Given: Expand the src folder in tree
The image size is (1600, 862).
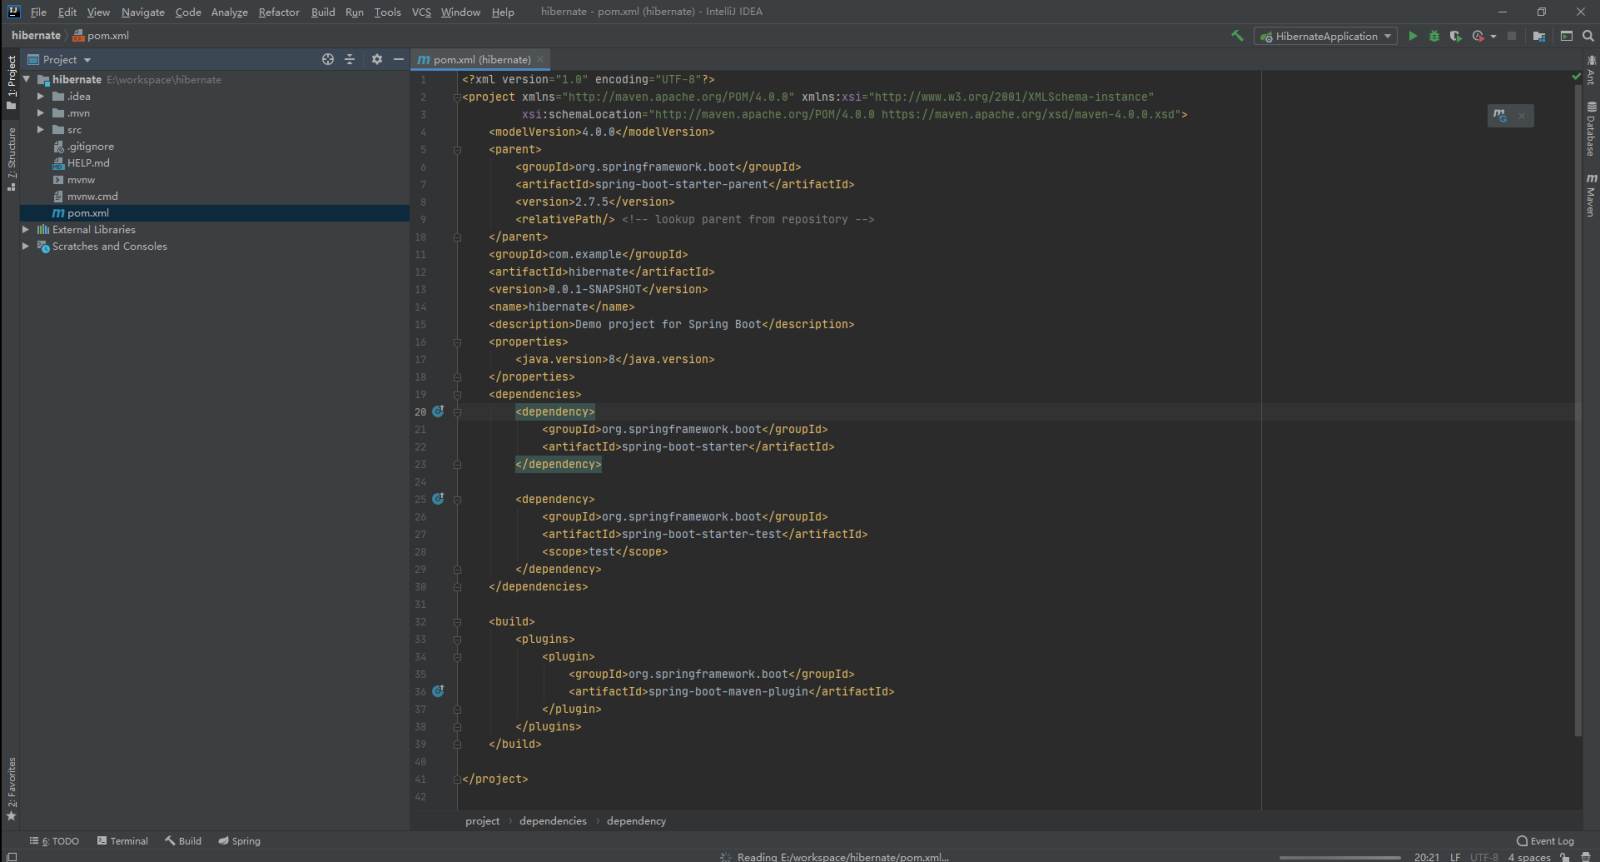Looking at the screenshot, I should 41,130.
